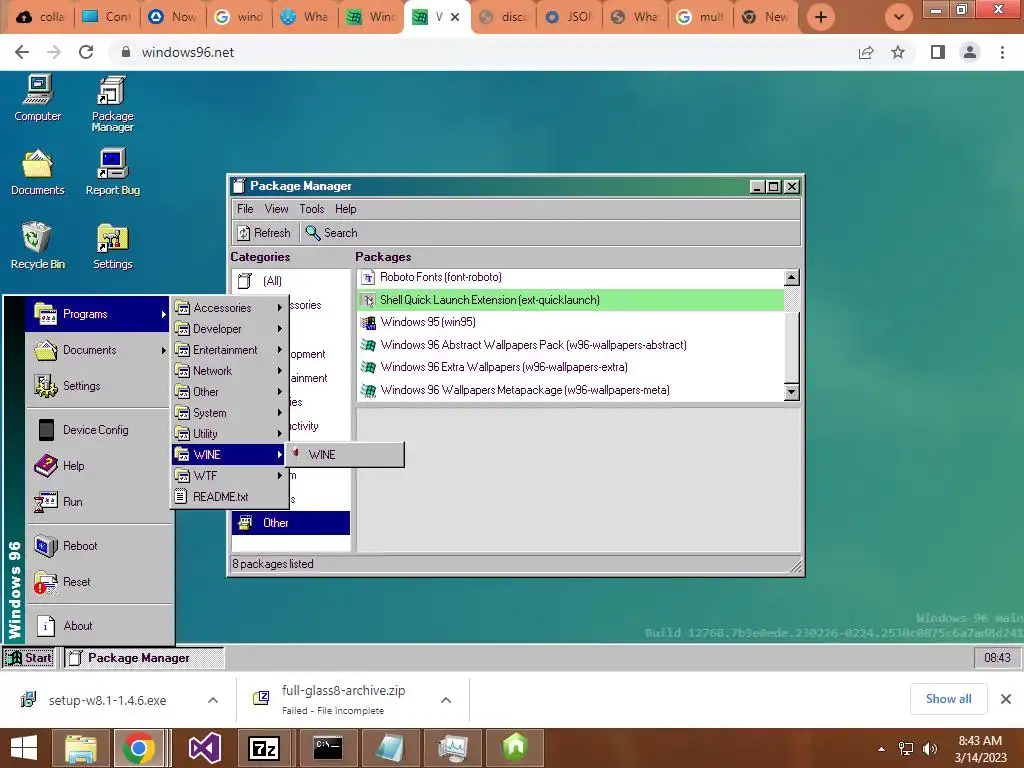The height and width of the screenshot is (768, 1024).
Task: Select Windows 96 Wallpapers Metapackage
Action: click(x=570, y=390)
